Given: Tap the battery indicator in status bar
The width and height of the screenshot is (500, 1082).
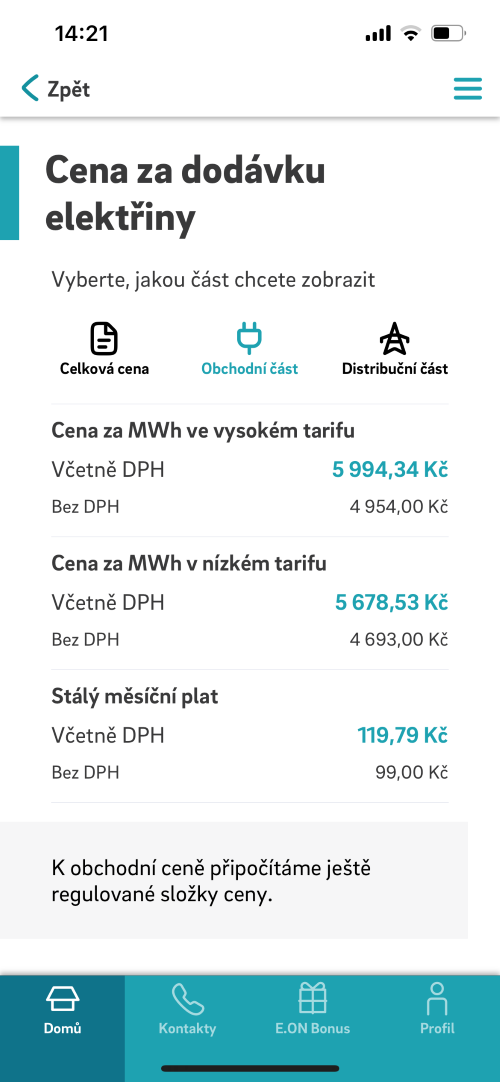Looking at the screenshot, I should (448, 32).
